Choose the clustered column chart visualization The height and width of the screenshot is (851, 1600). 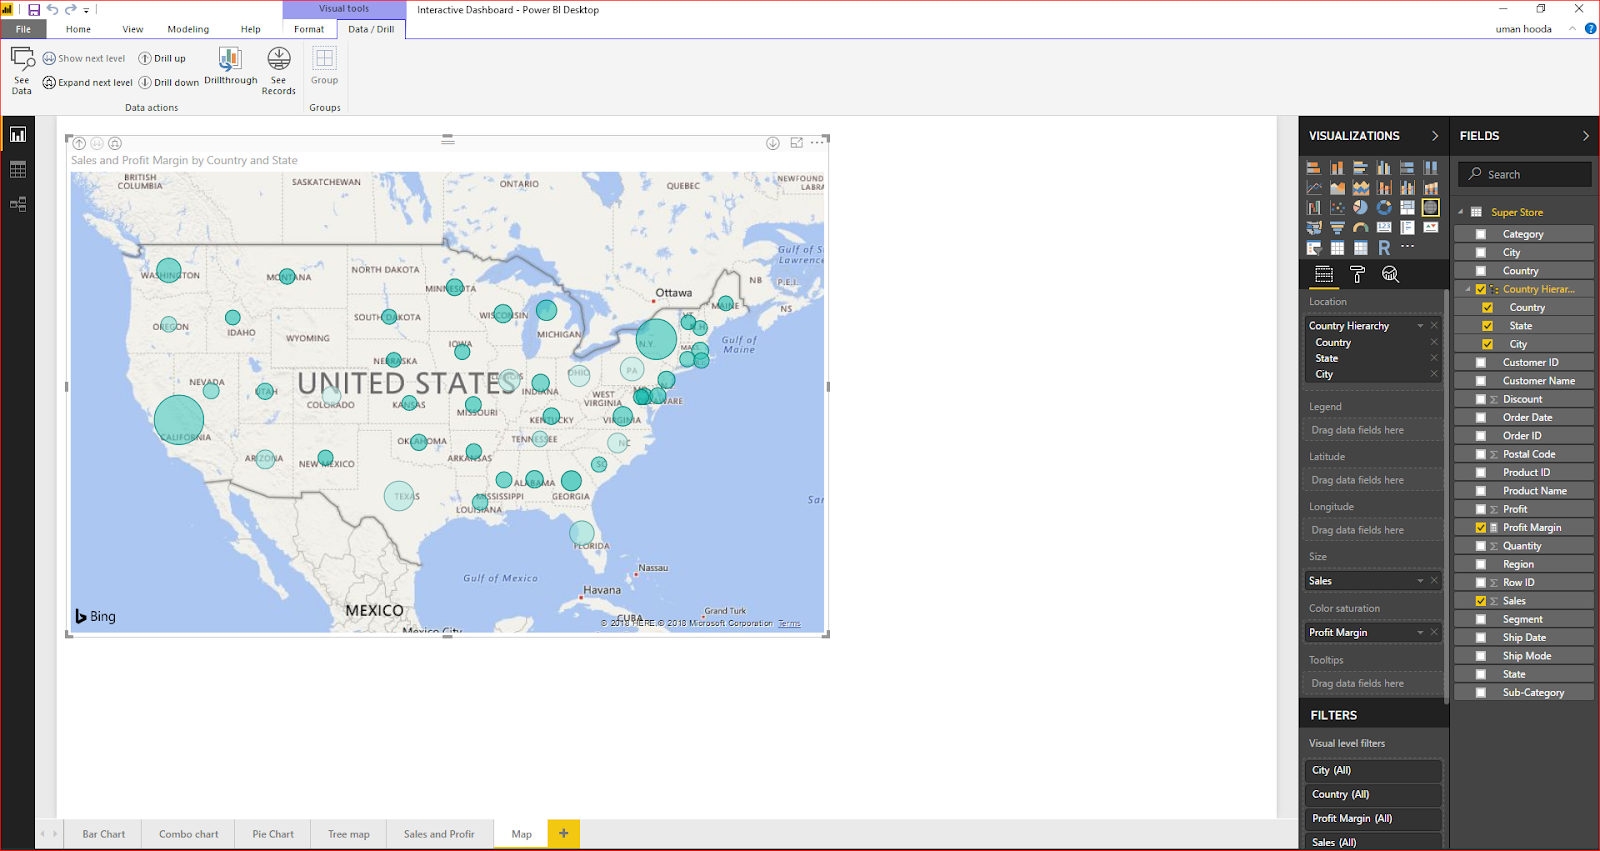click(x=1384, y=168)
